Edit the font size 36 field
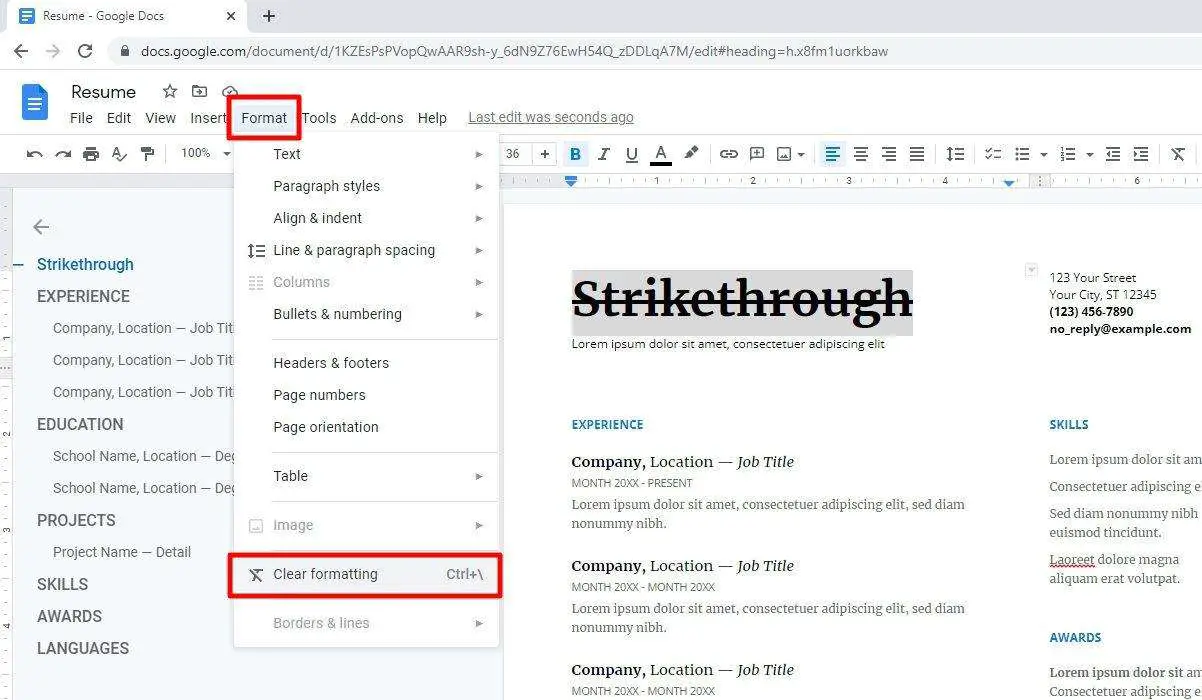This screenshot has height=700, width=1202. click(513, 154)
